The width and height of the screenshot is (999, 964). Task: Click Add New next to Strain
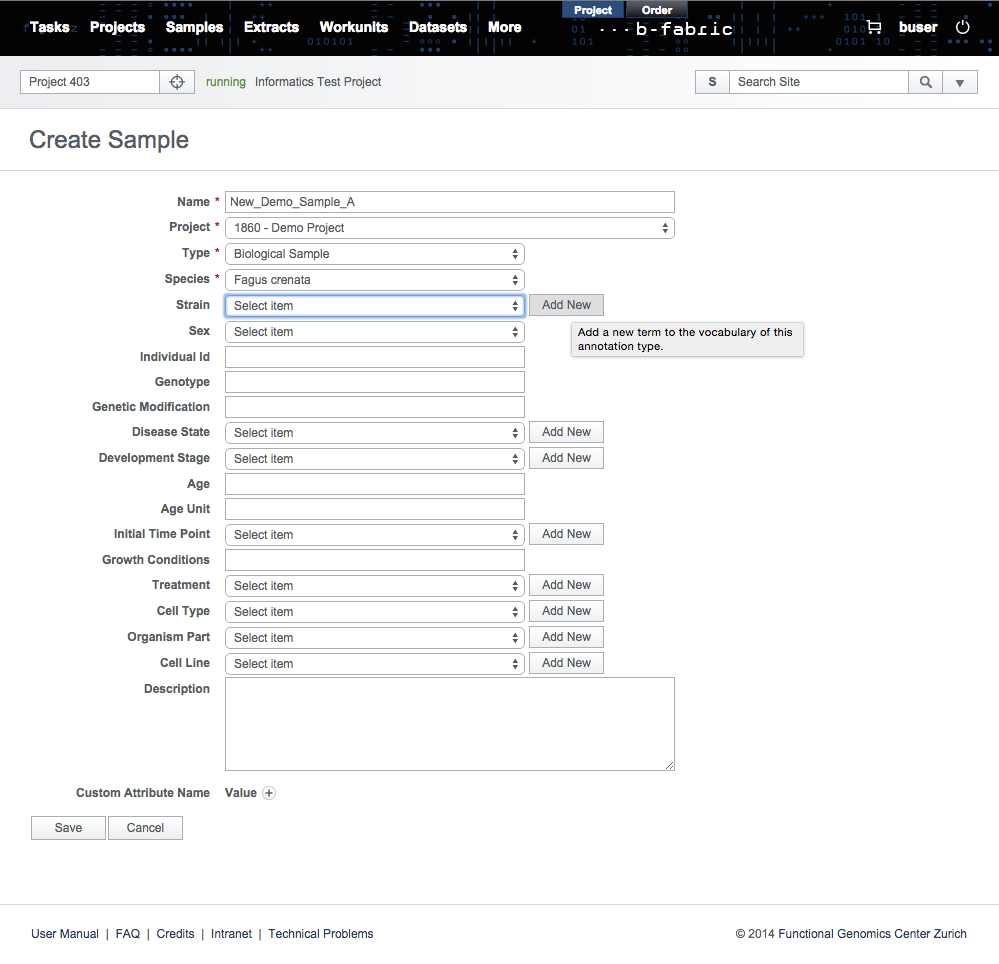click(566, 305)
